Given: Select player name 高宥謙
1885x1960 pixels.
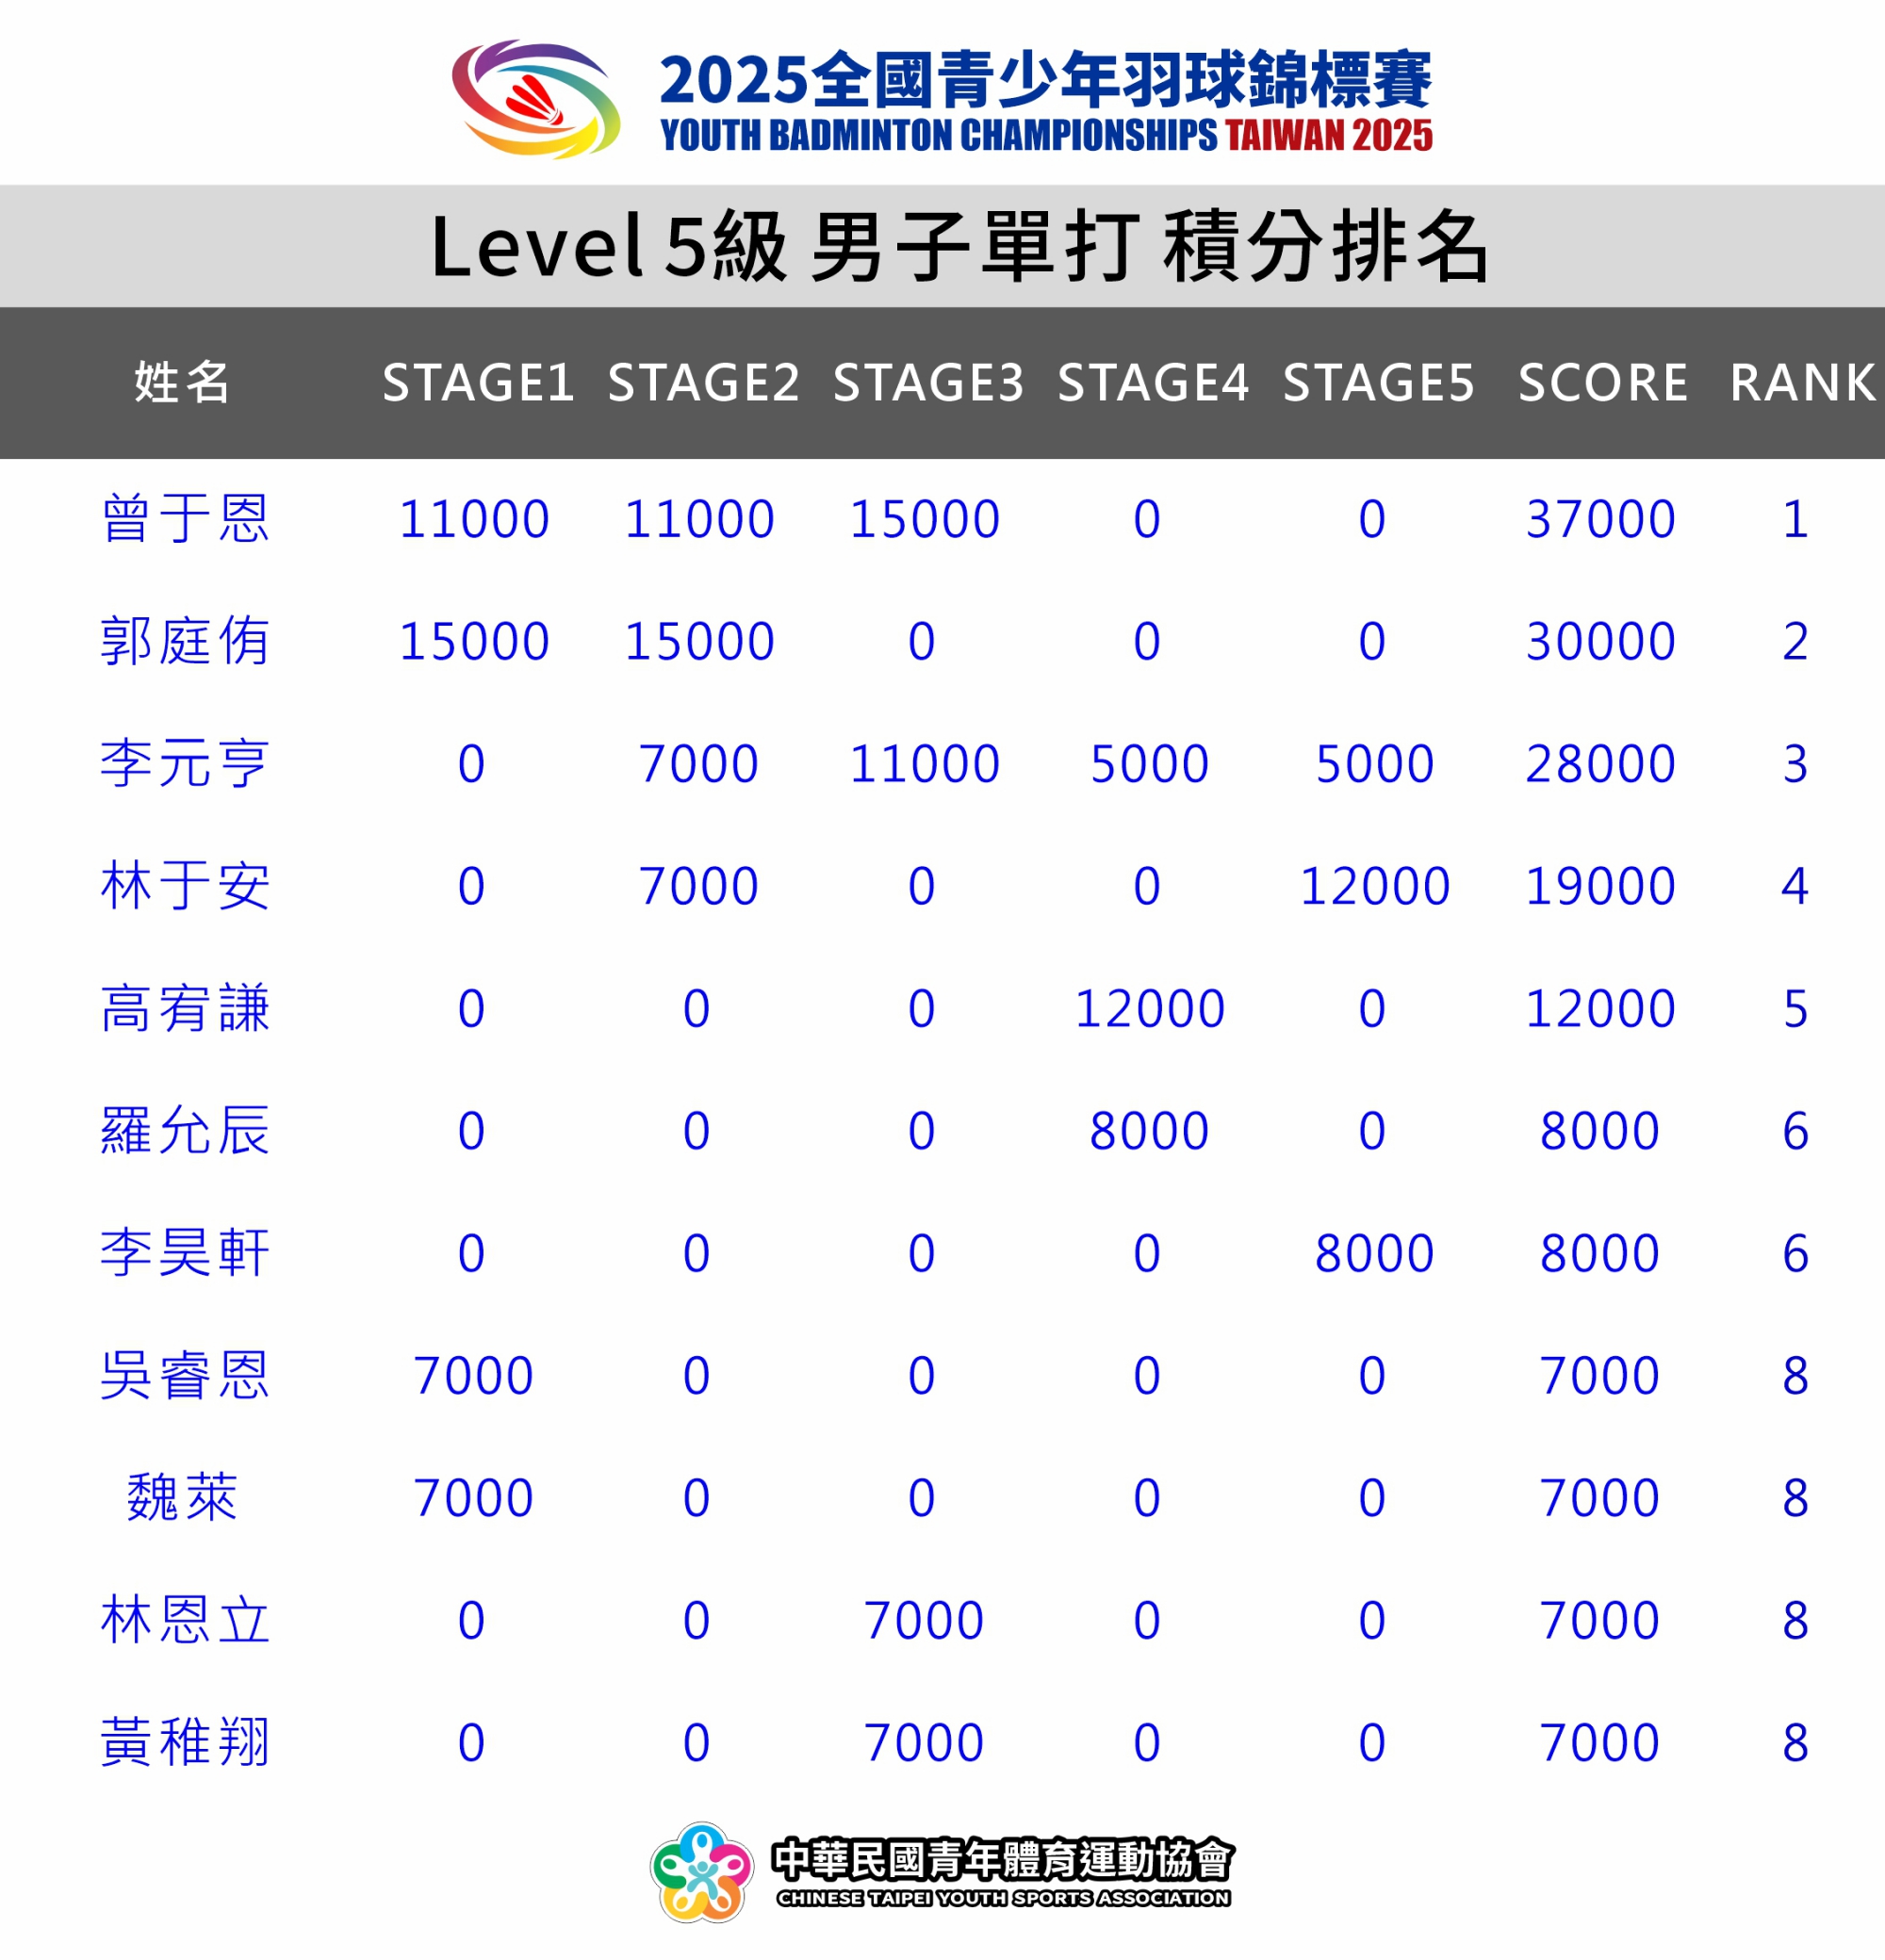Looking at the screenshot, I should 185,1008.
